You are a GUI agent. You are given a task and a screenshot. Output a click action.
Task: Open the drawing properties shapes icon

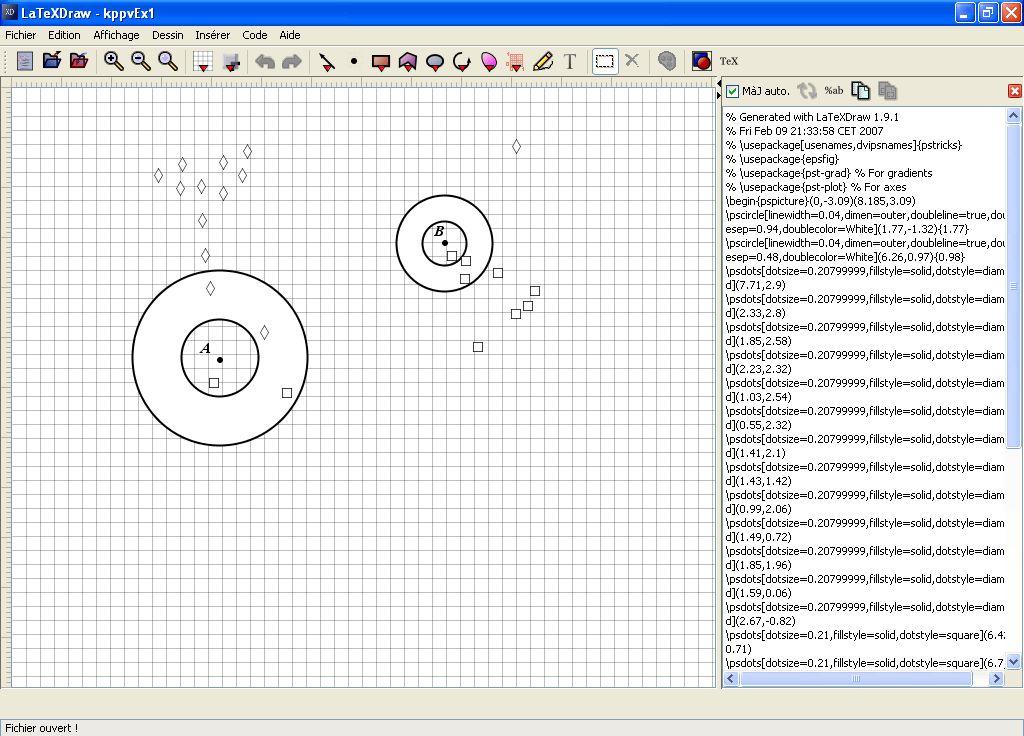(x=701, y=61)
